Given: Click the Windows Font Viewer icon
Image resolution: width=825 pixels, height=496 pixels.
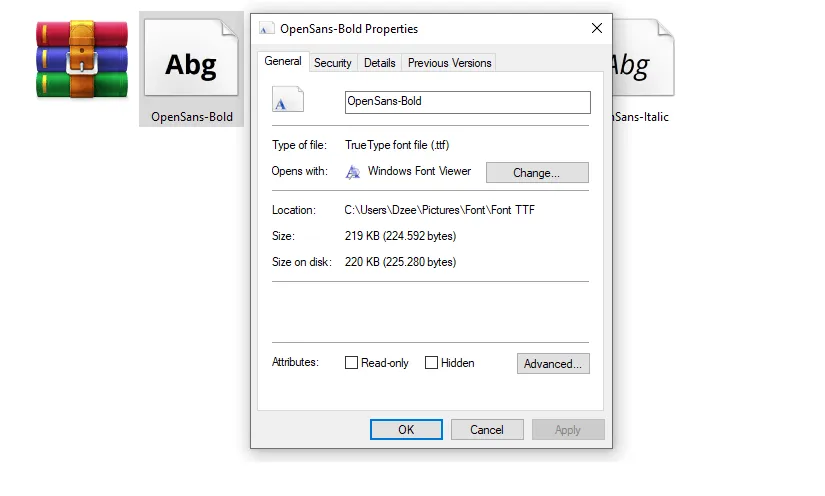Looking at the screenshot, I should click(353, 171).
